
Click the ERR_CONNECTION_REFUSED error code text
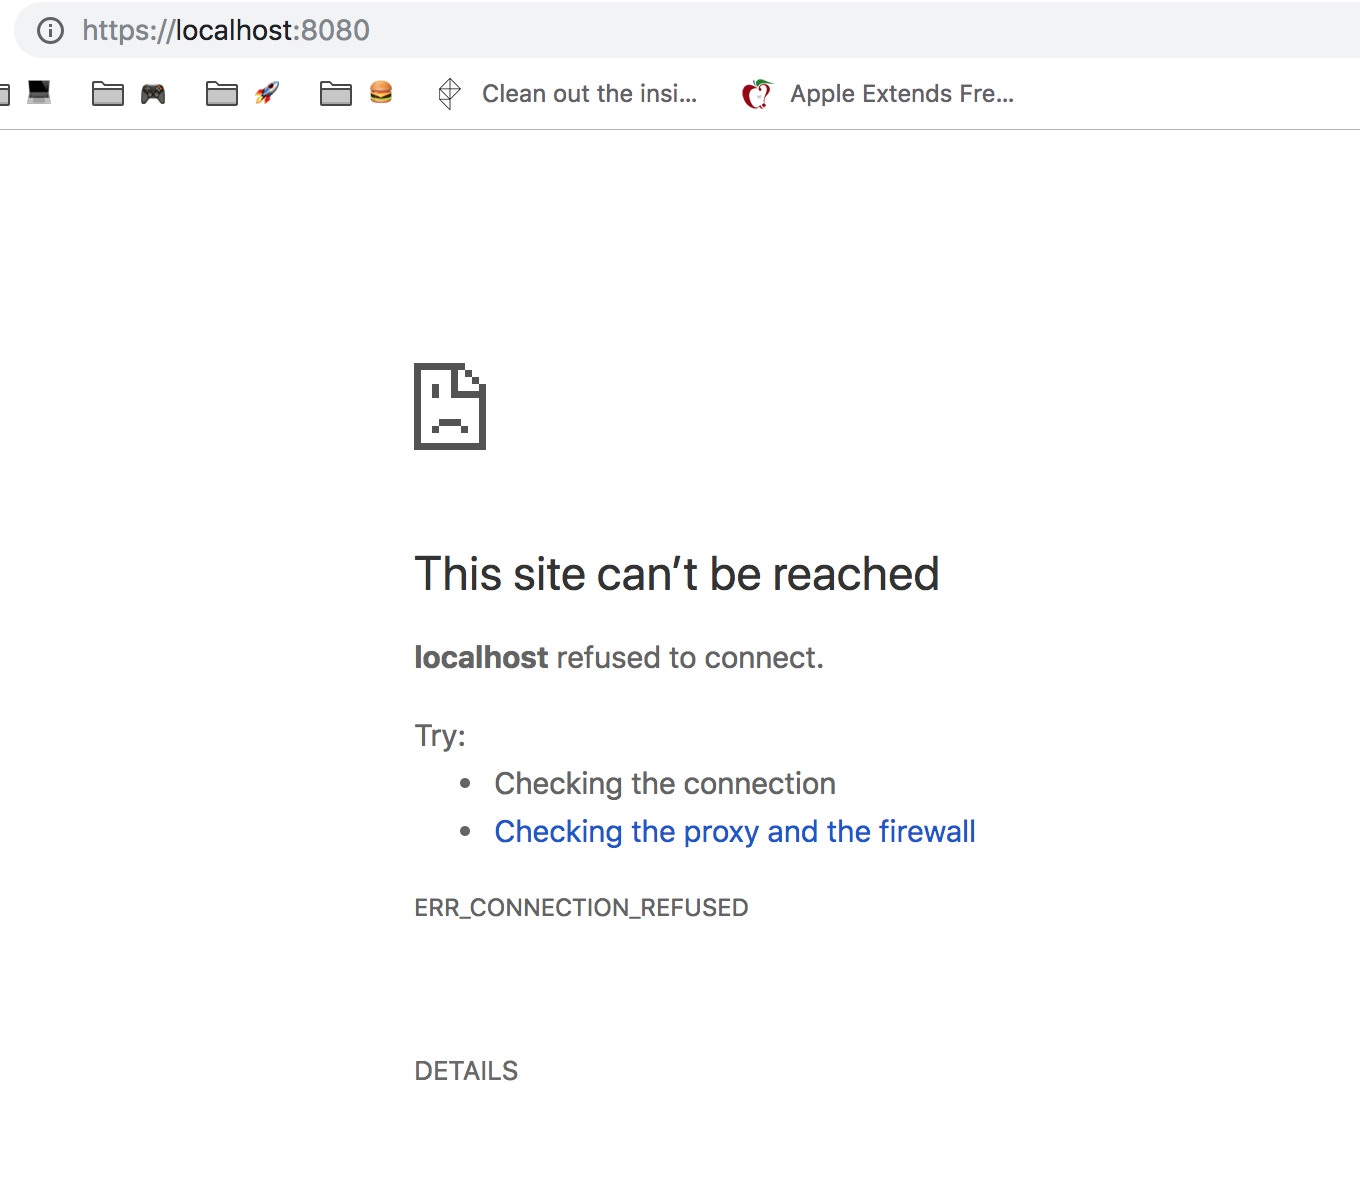pos(581,907)
